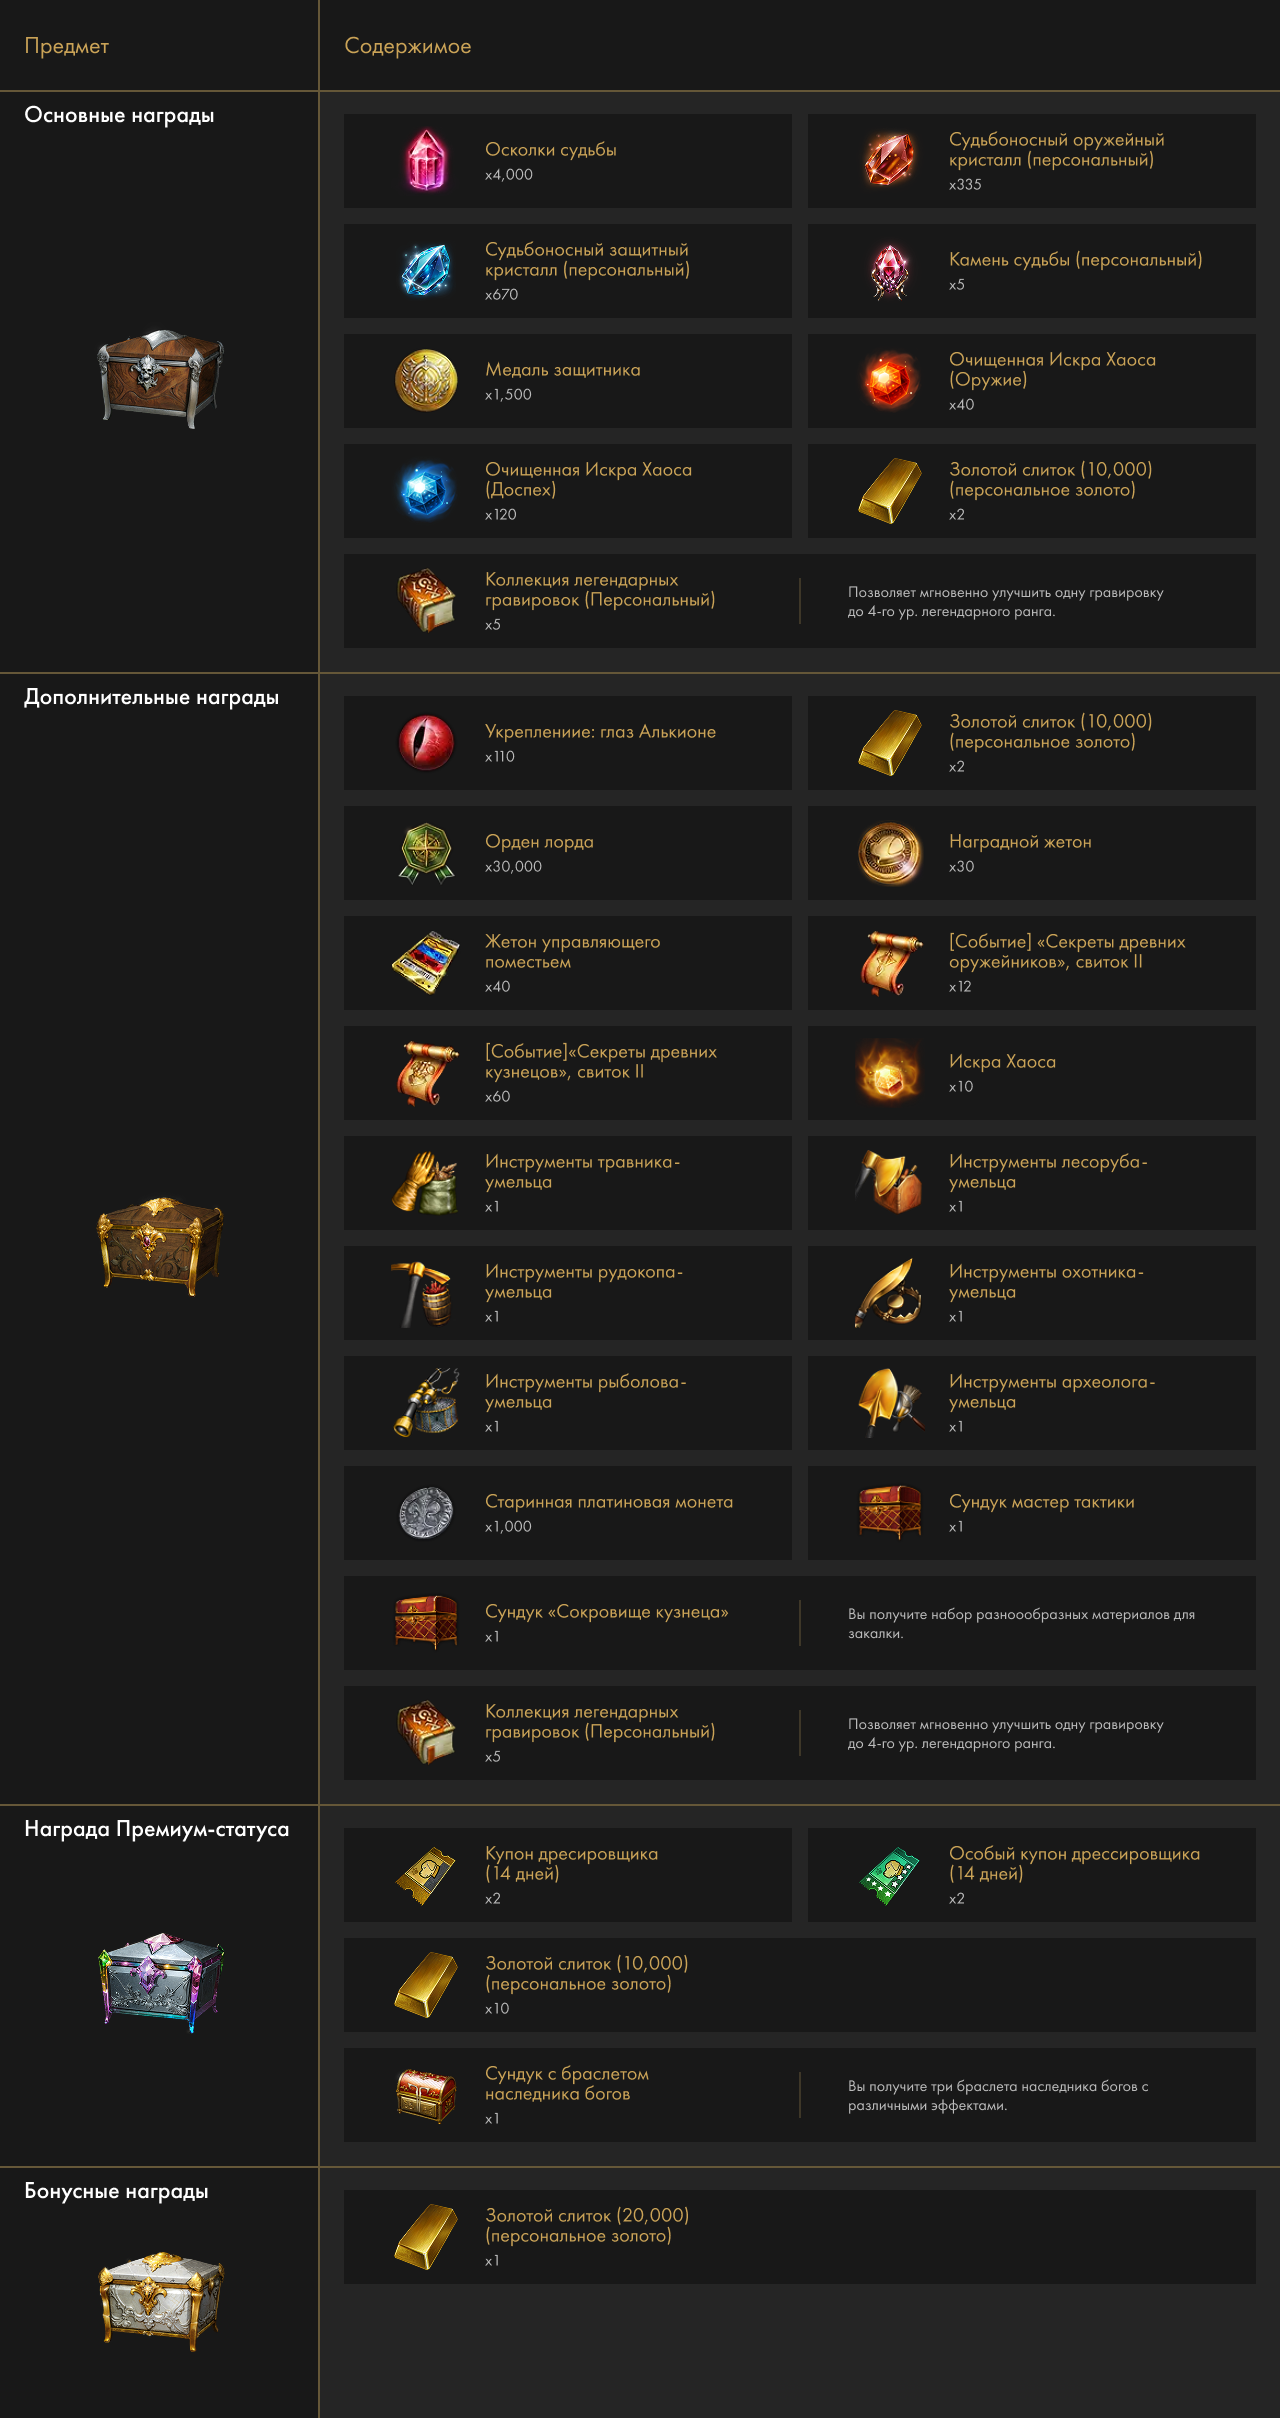1280x2418 pixels.
Task: Click the Наградной жетон coin icon
Action: [890, 853]
